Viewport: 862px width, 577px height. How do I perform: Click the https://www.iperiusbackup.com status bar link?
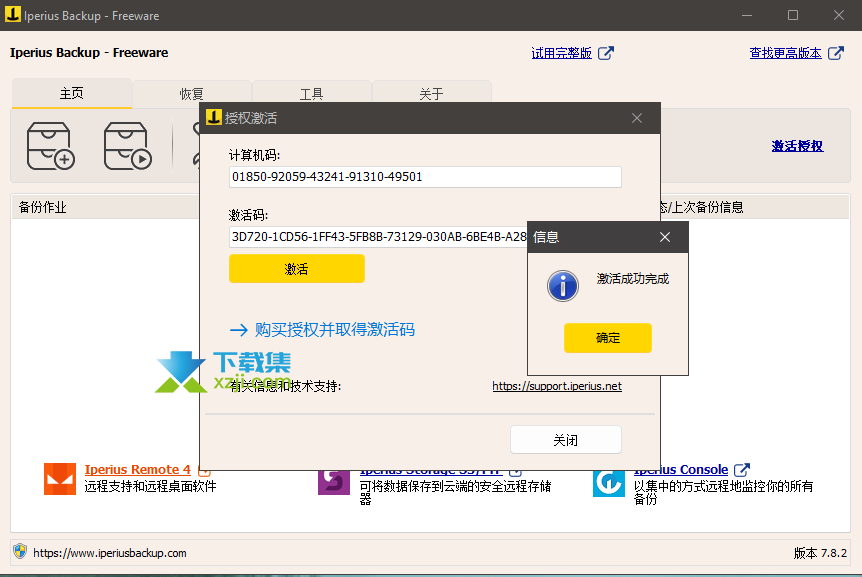click(x=110, y=553)
